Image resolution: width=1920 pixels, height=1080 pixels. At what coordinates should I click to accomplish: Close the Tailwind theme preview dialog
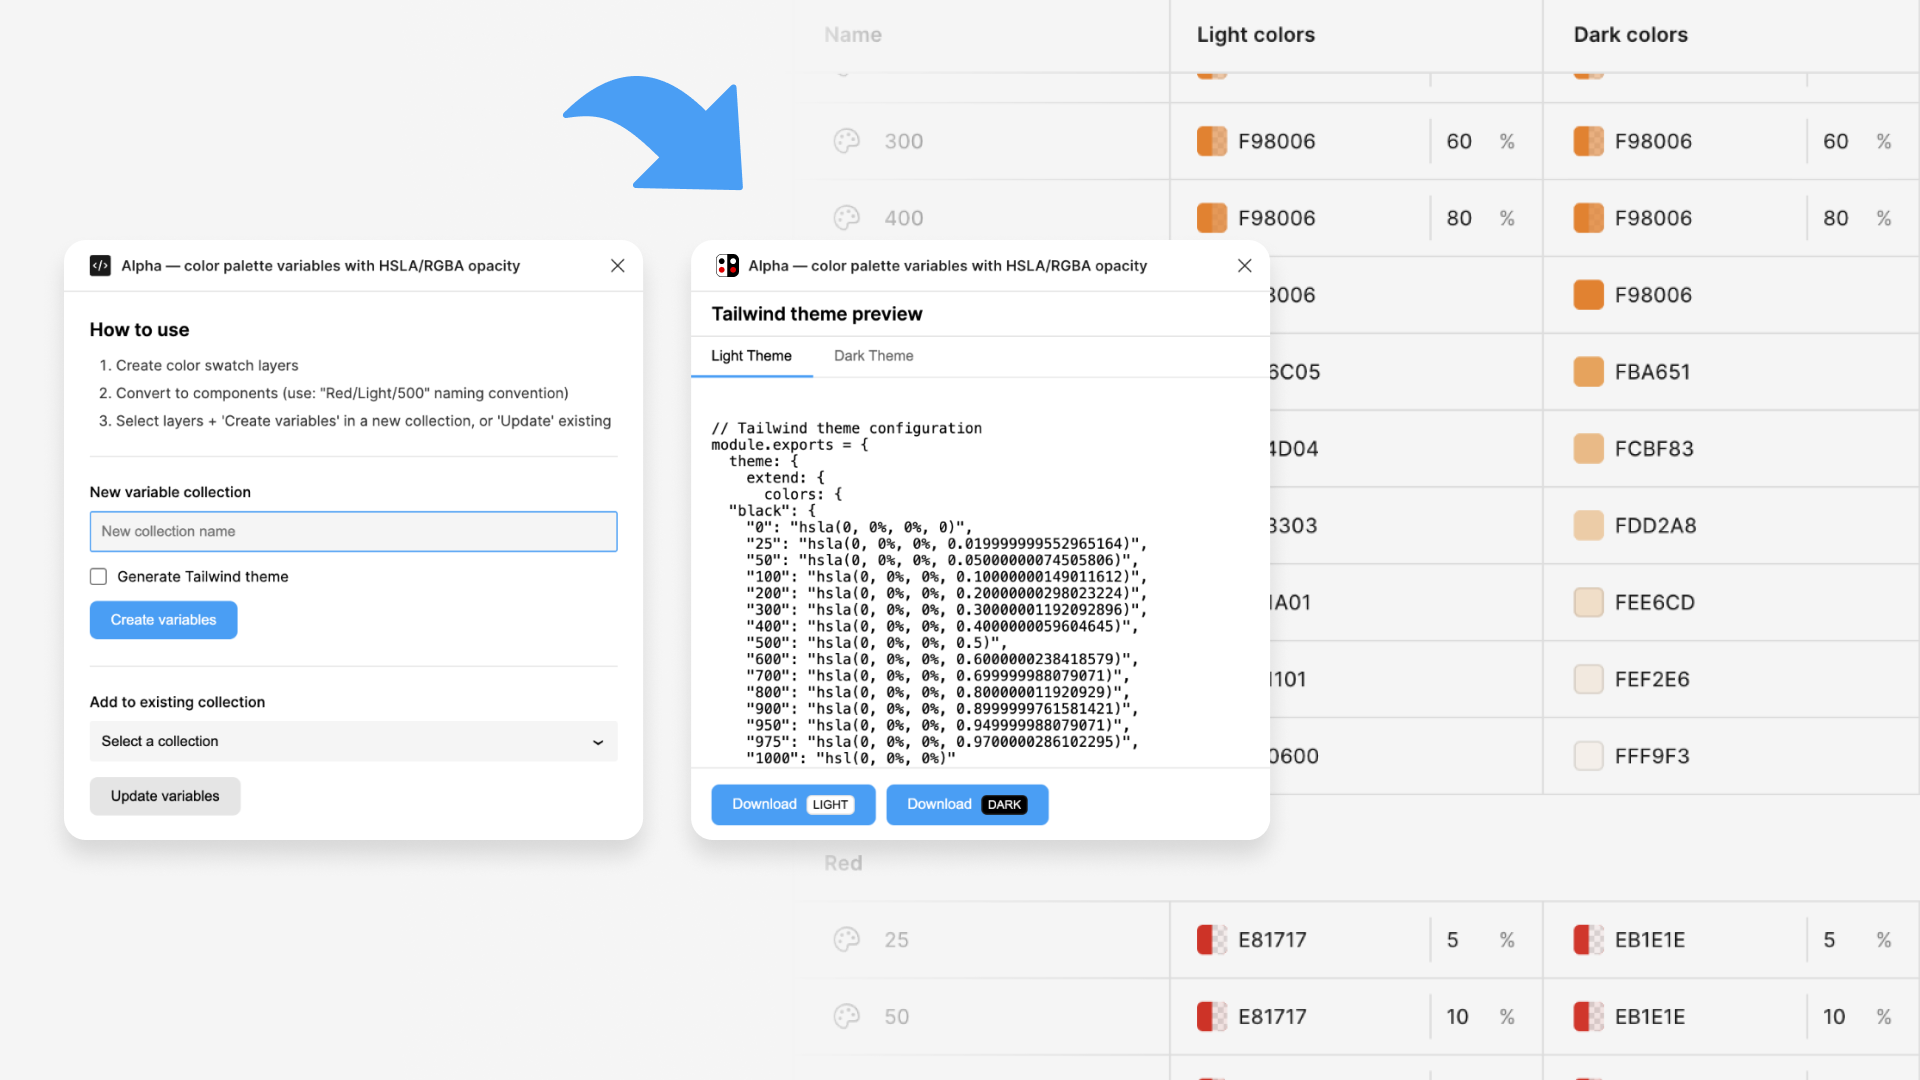coord(1244,266)
